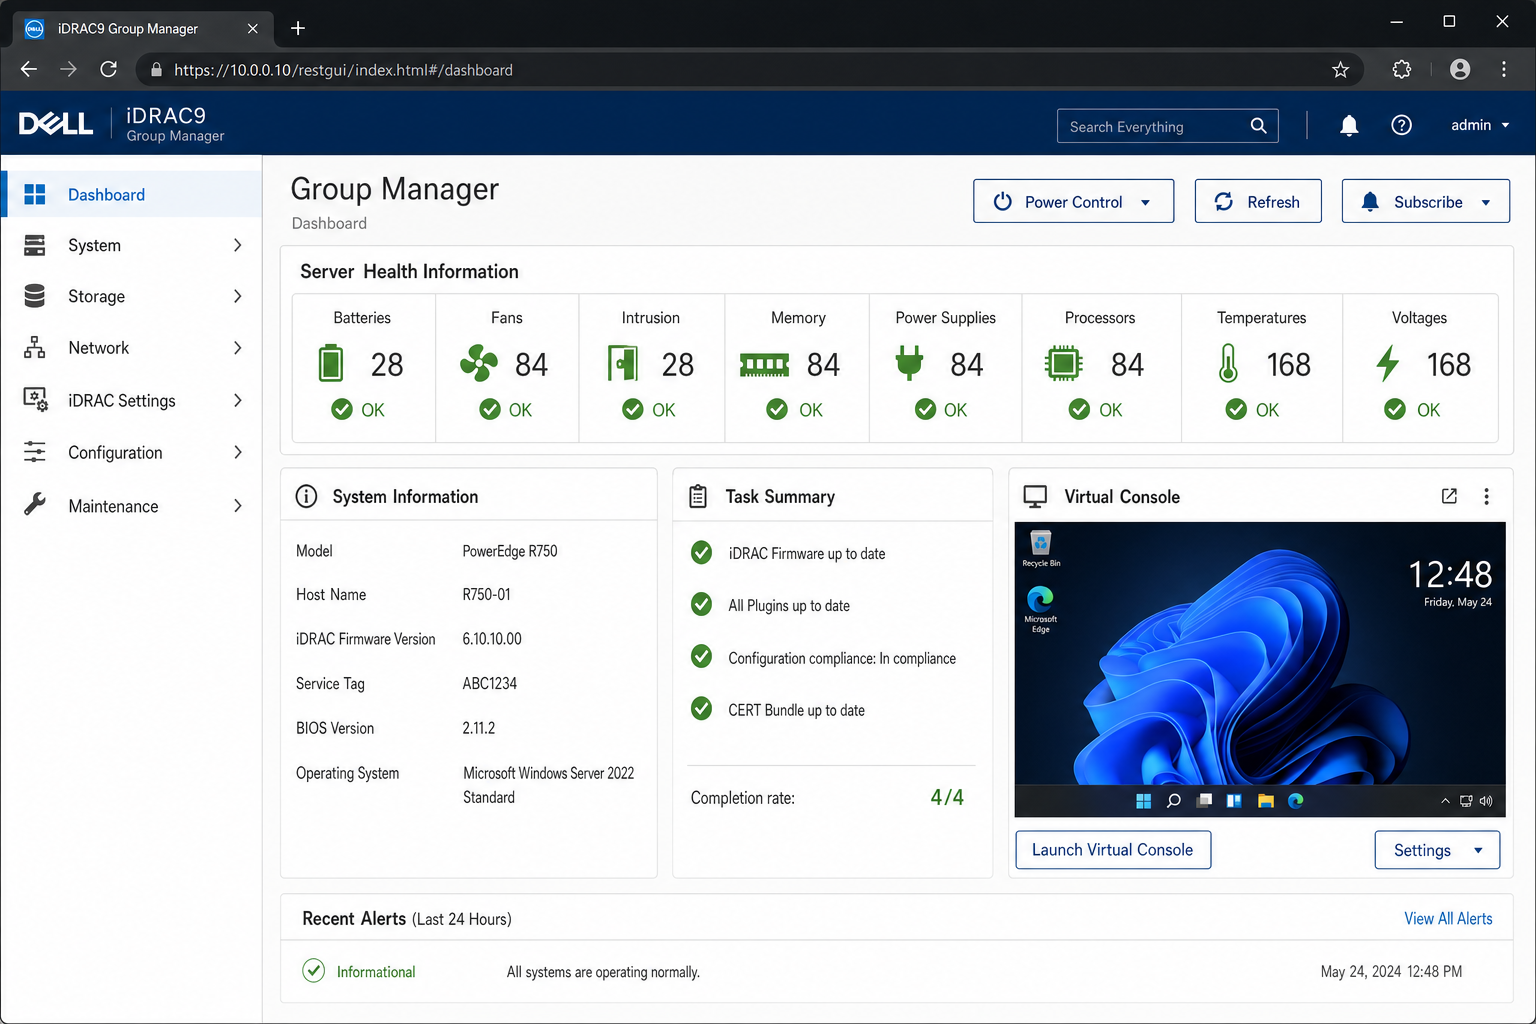Viewport: 1536px width, 1024px height.
Task: Click 'CERT Bundle up to date' task
Action: pos(797,710)
